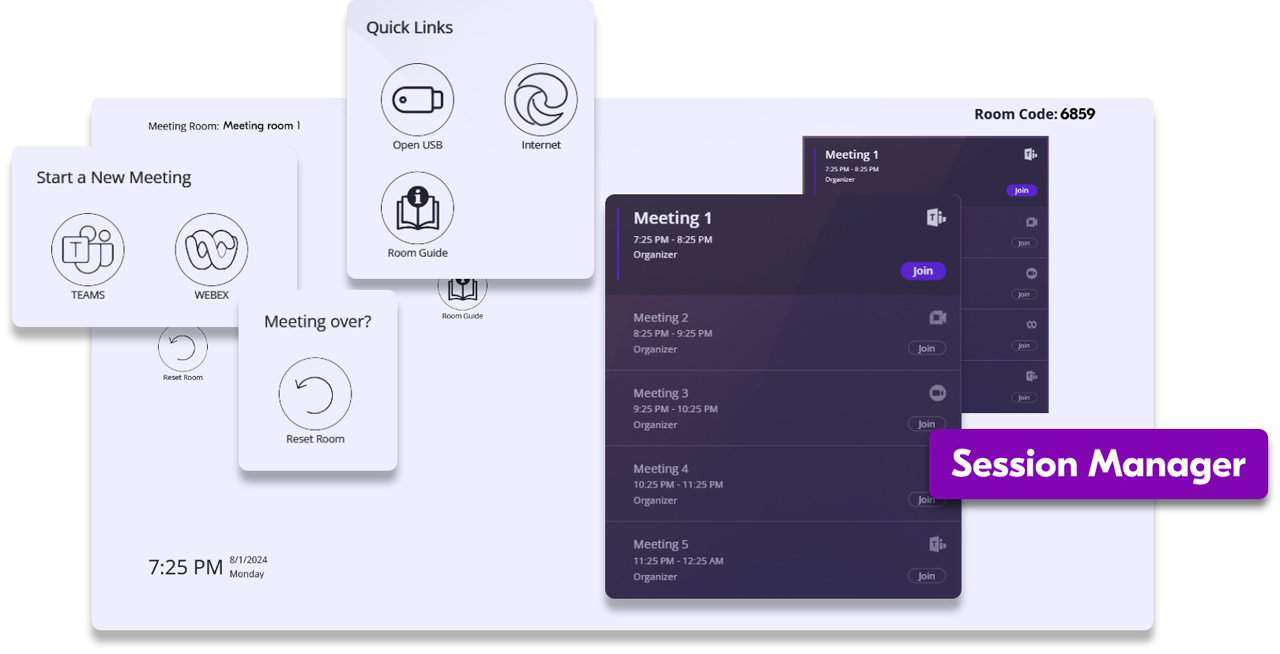This screenshot has width=1280, height=654.
Task: Click the Teams logo on the Meeting 5 row
Action: [x=936, y=544]
